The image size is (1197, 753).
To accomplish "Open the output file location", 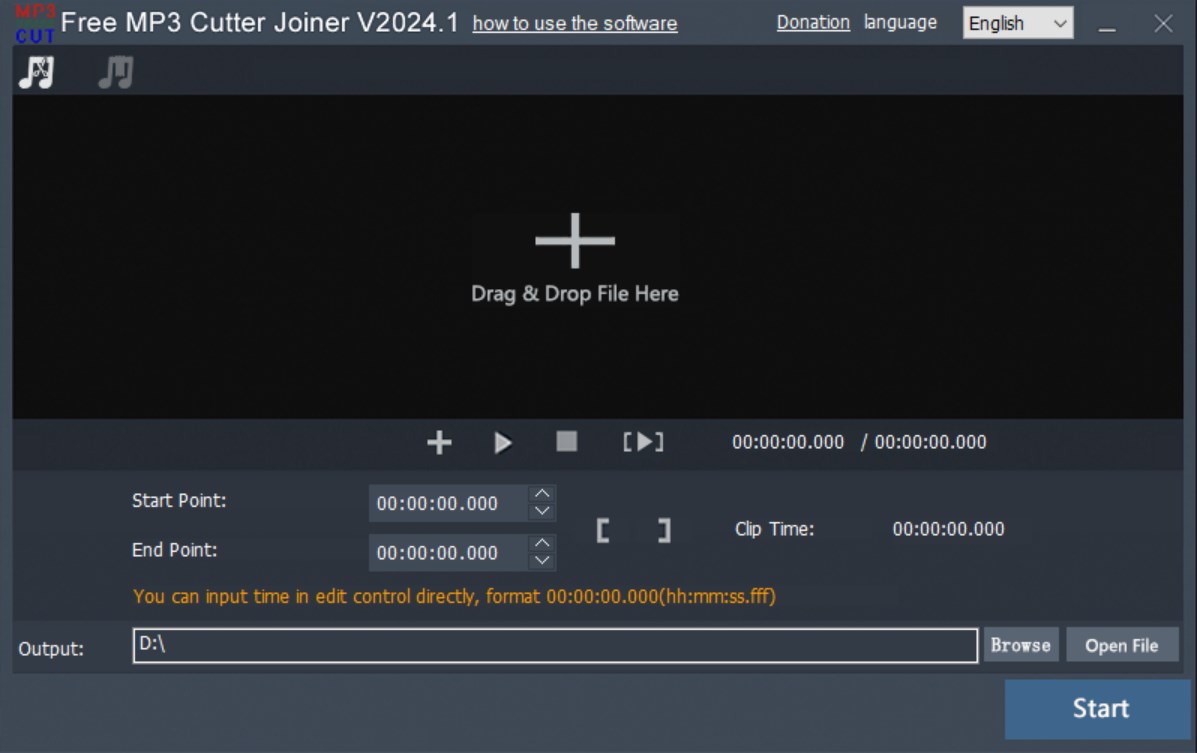I will pyautogui.click(x=1122, y=644).
